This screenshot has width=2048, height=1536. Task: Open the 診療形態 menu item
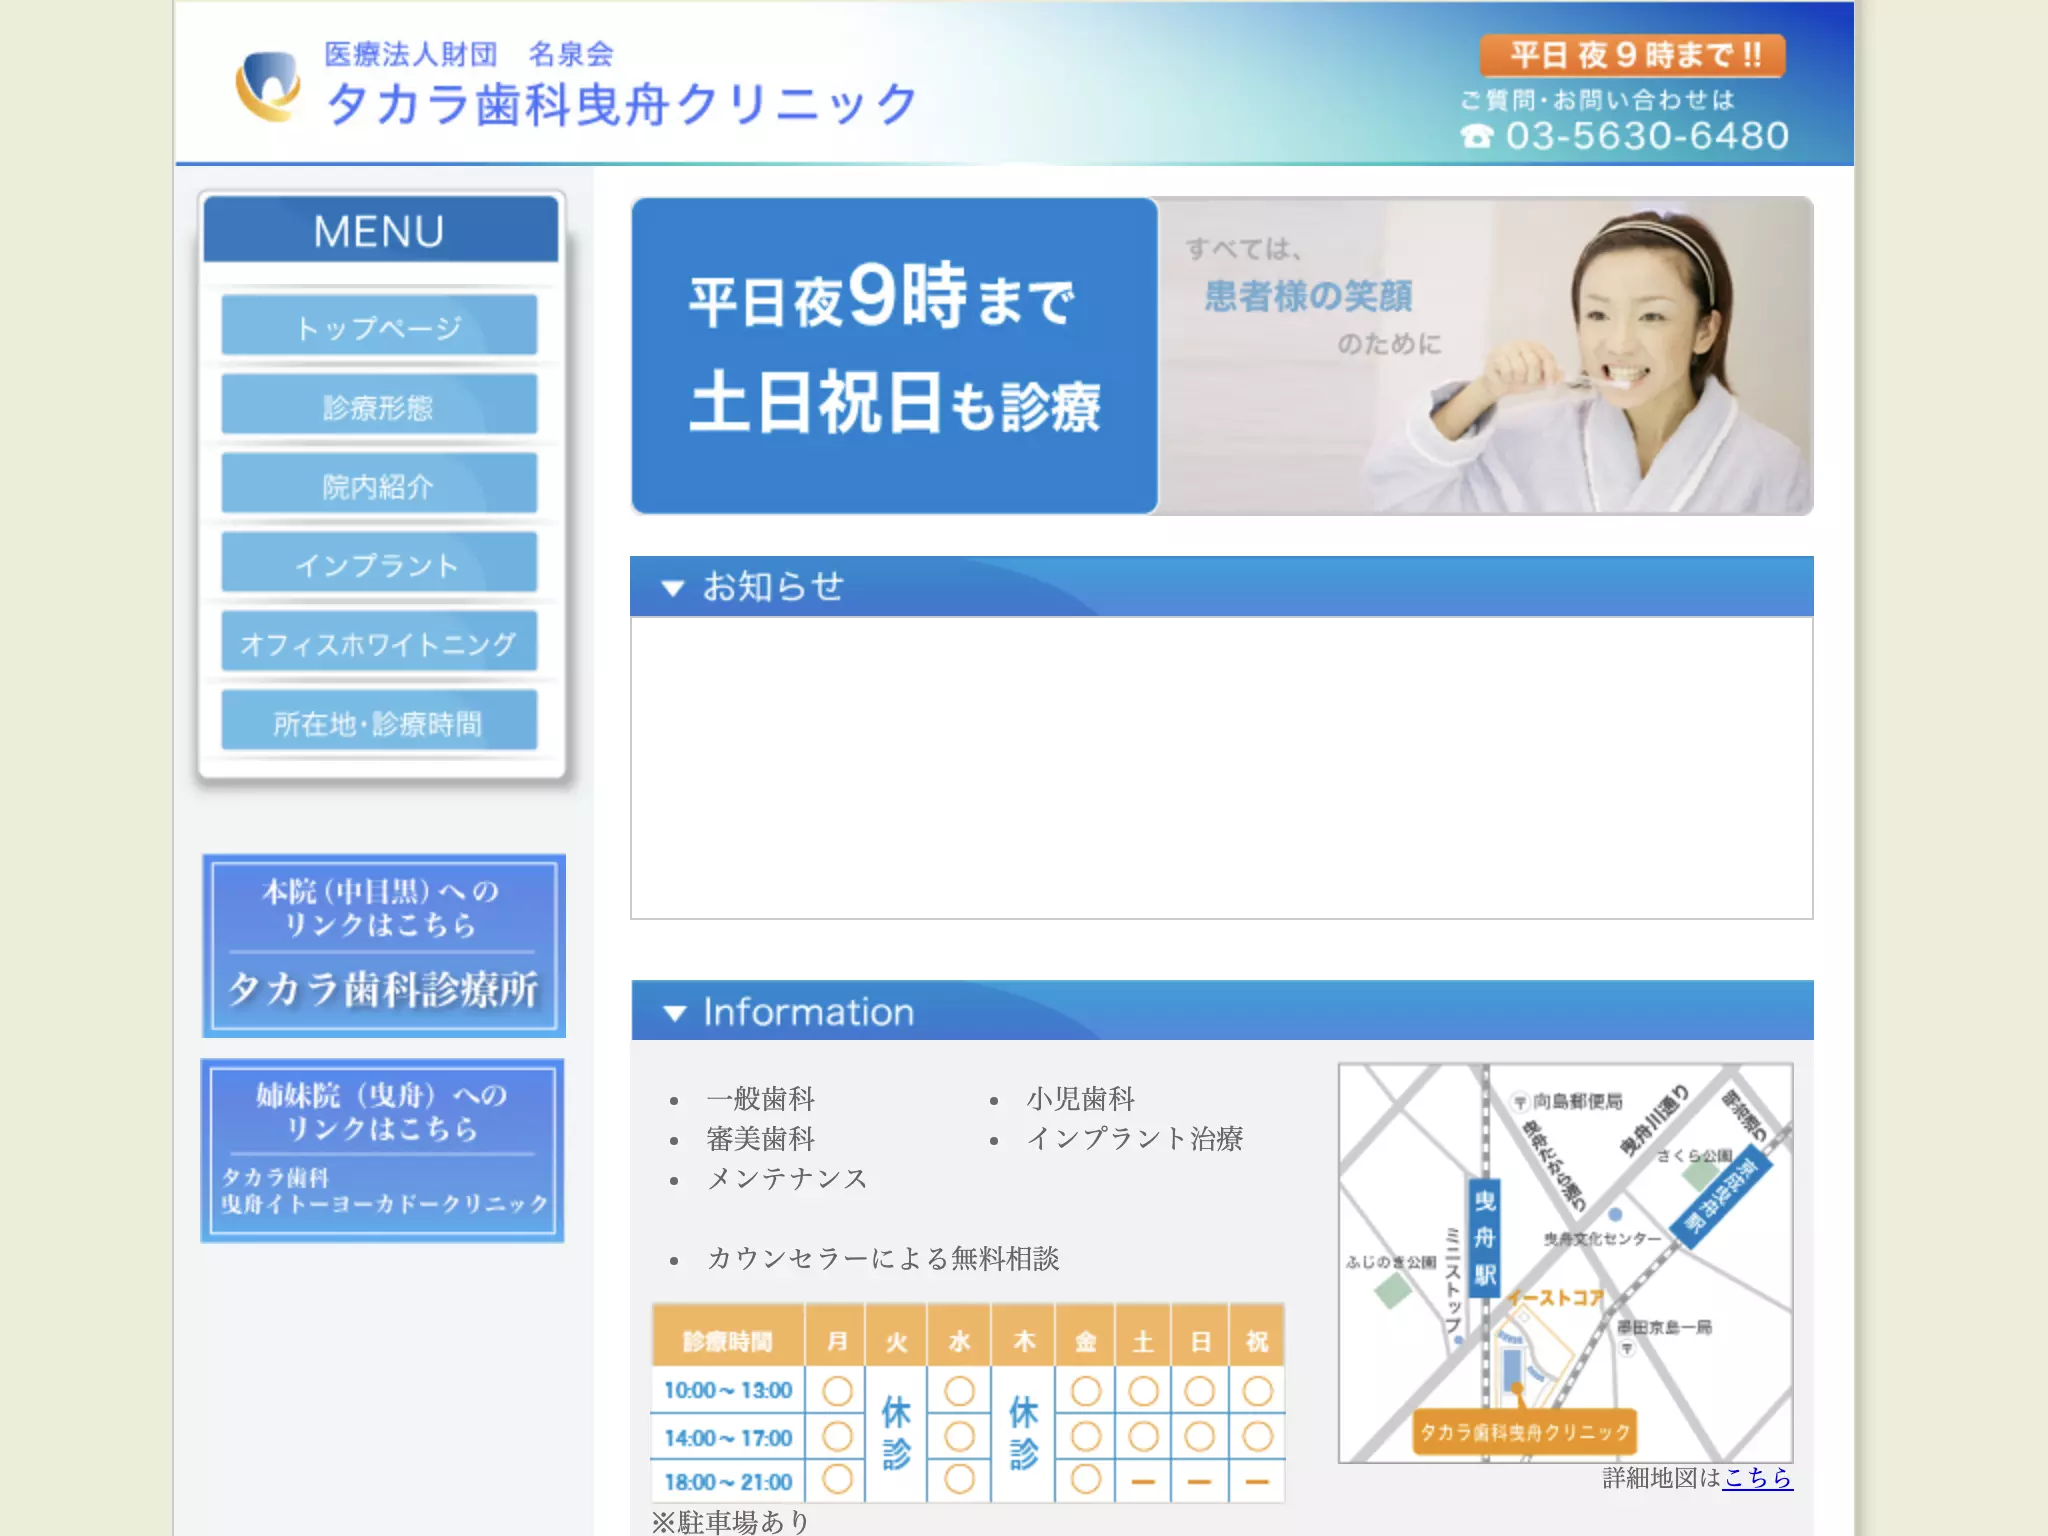(379, 405)
